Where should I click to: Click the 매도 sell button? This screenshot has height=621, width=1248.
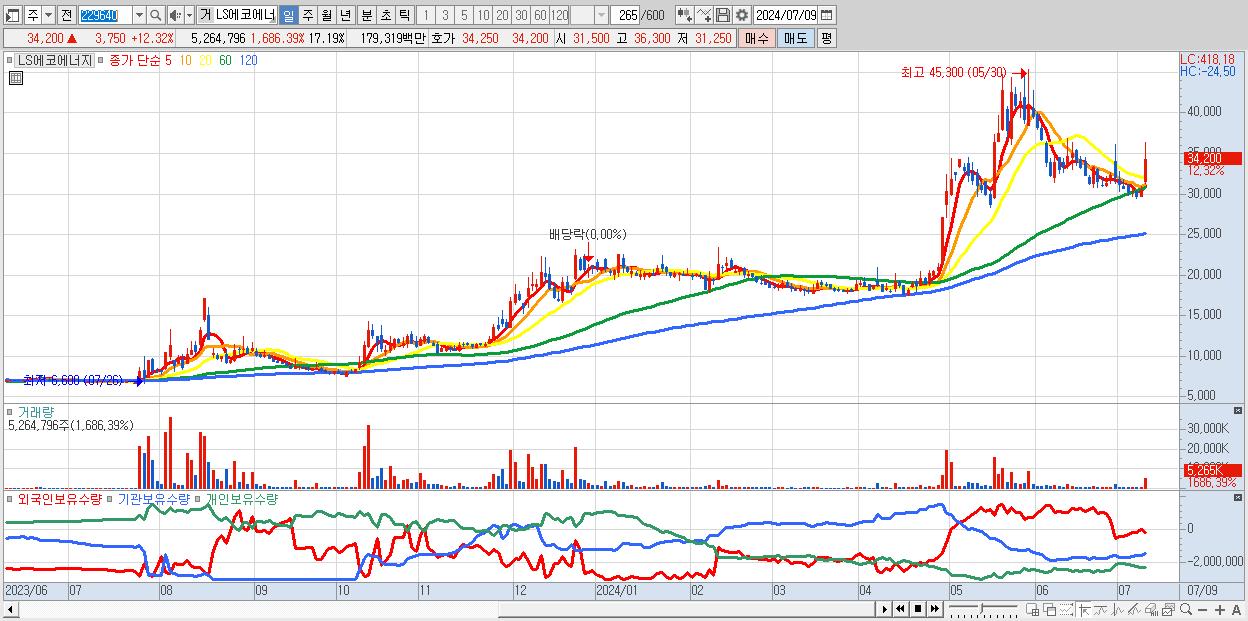click(795, 38)
